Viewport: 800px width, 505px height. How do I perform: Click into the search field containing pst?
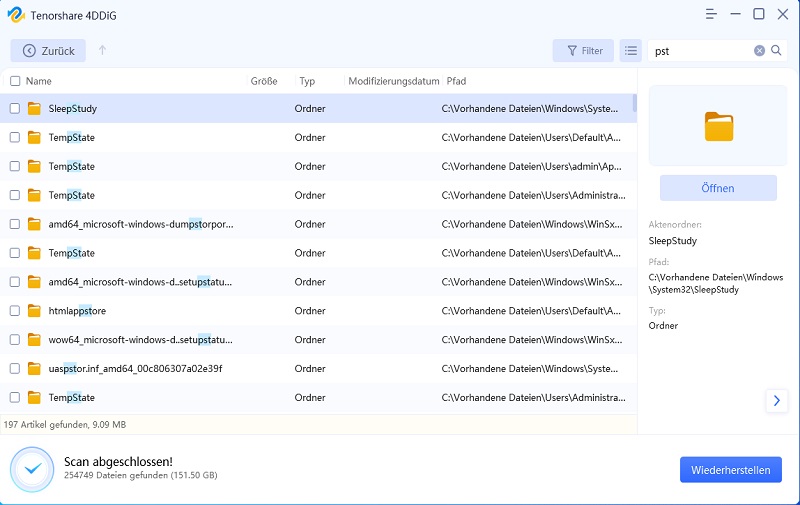(700, 50)
